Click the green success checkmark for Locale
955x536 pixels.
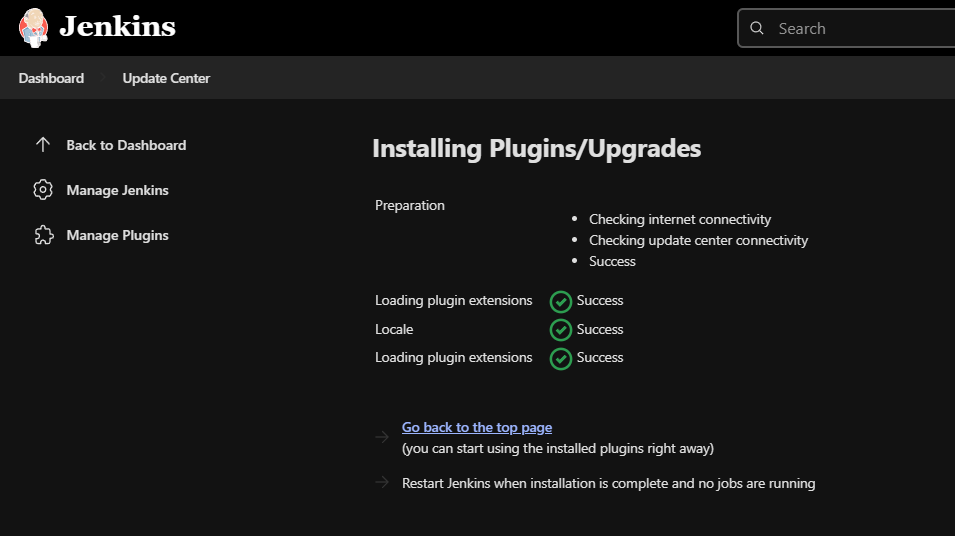561,329
